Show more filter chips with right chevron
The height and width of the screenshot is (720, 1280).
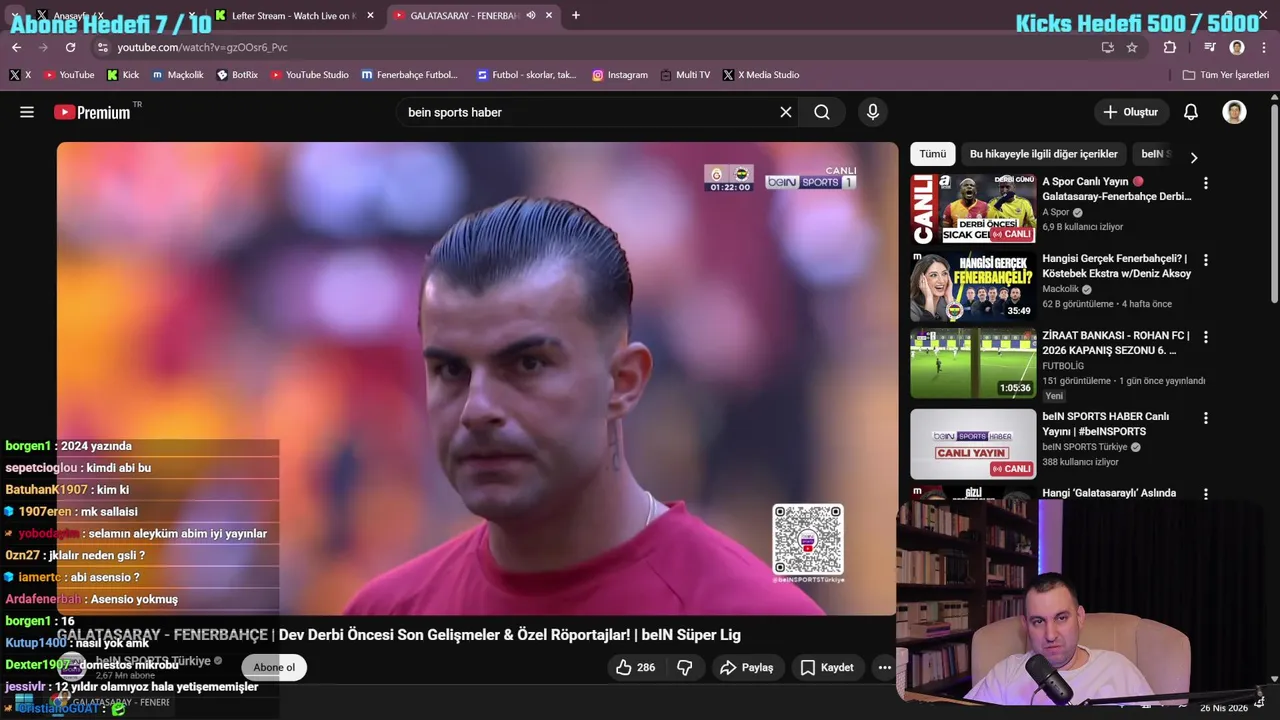point(1193,157)
